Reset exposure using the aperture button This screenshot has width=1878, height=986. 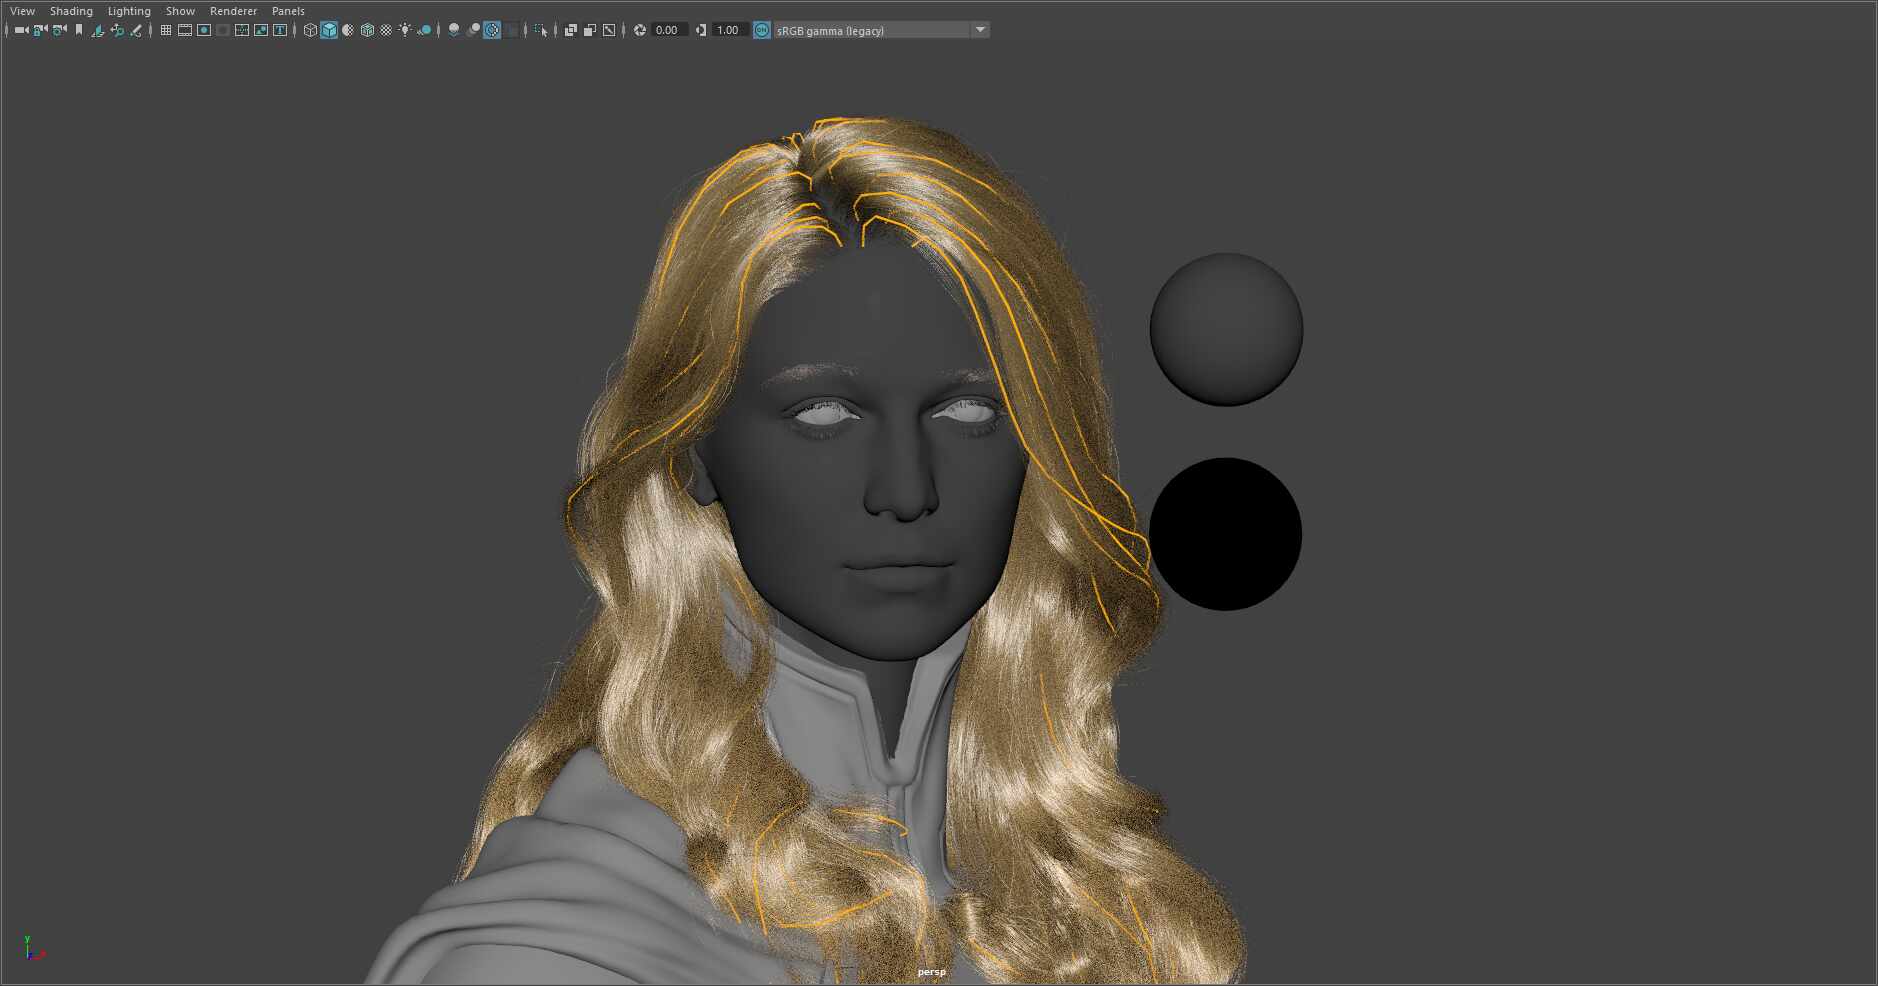(x=640, y=30)
